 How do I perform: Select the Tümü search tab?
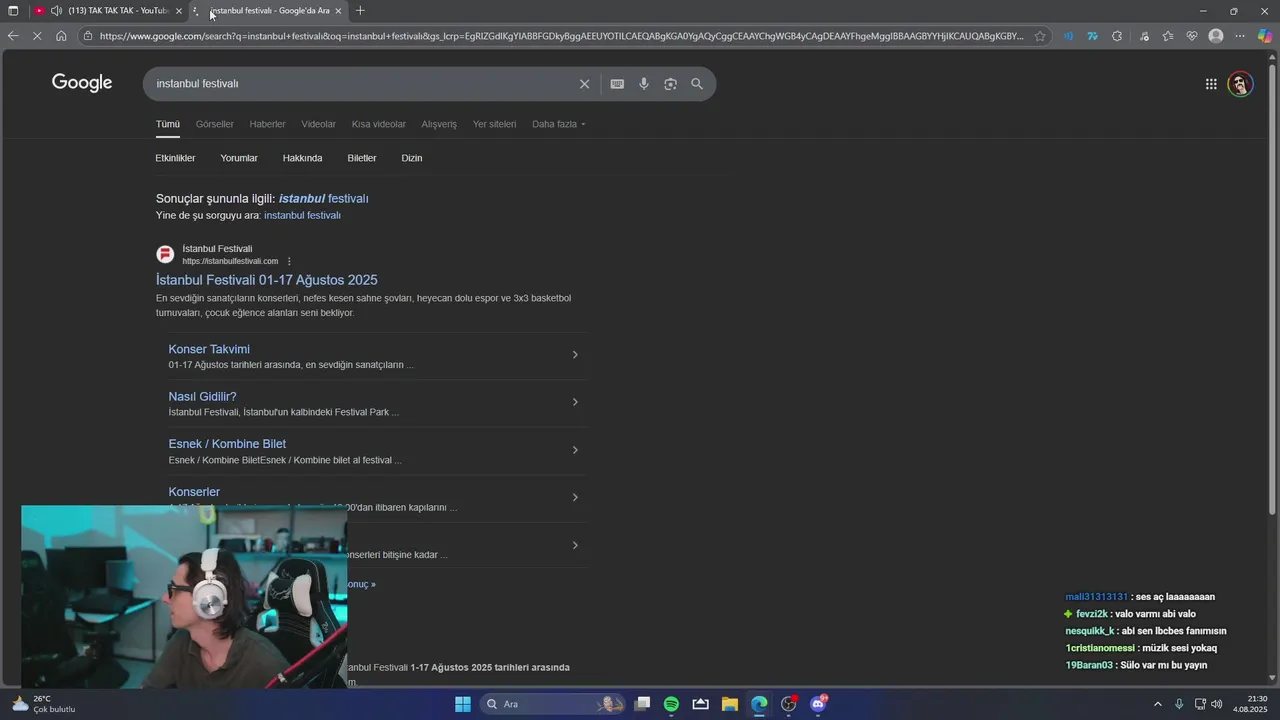pos(167,124)
